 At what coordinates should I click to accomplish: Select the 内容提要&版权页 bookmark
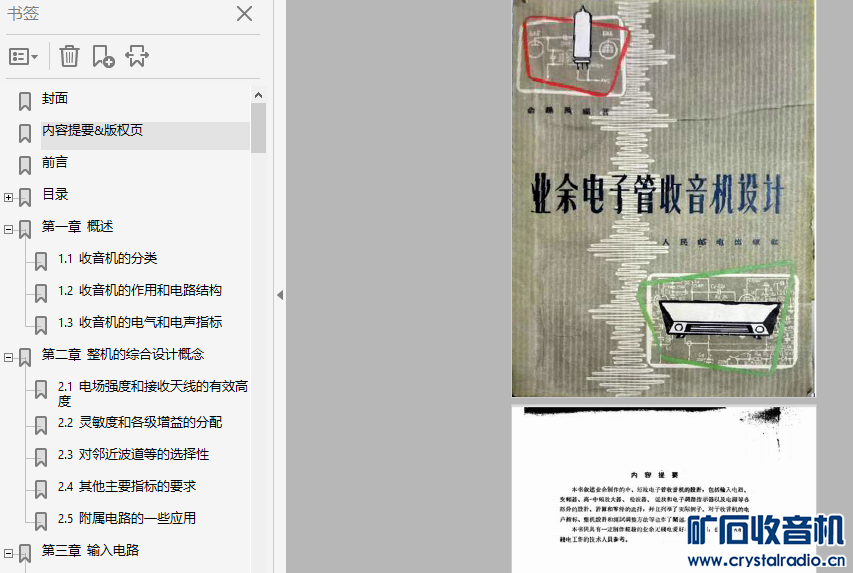pos(92,130)
